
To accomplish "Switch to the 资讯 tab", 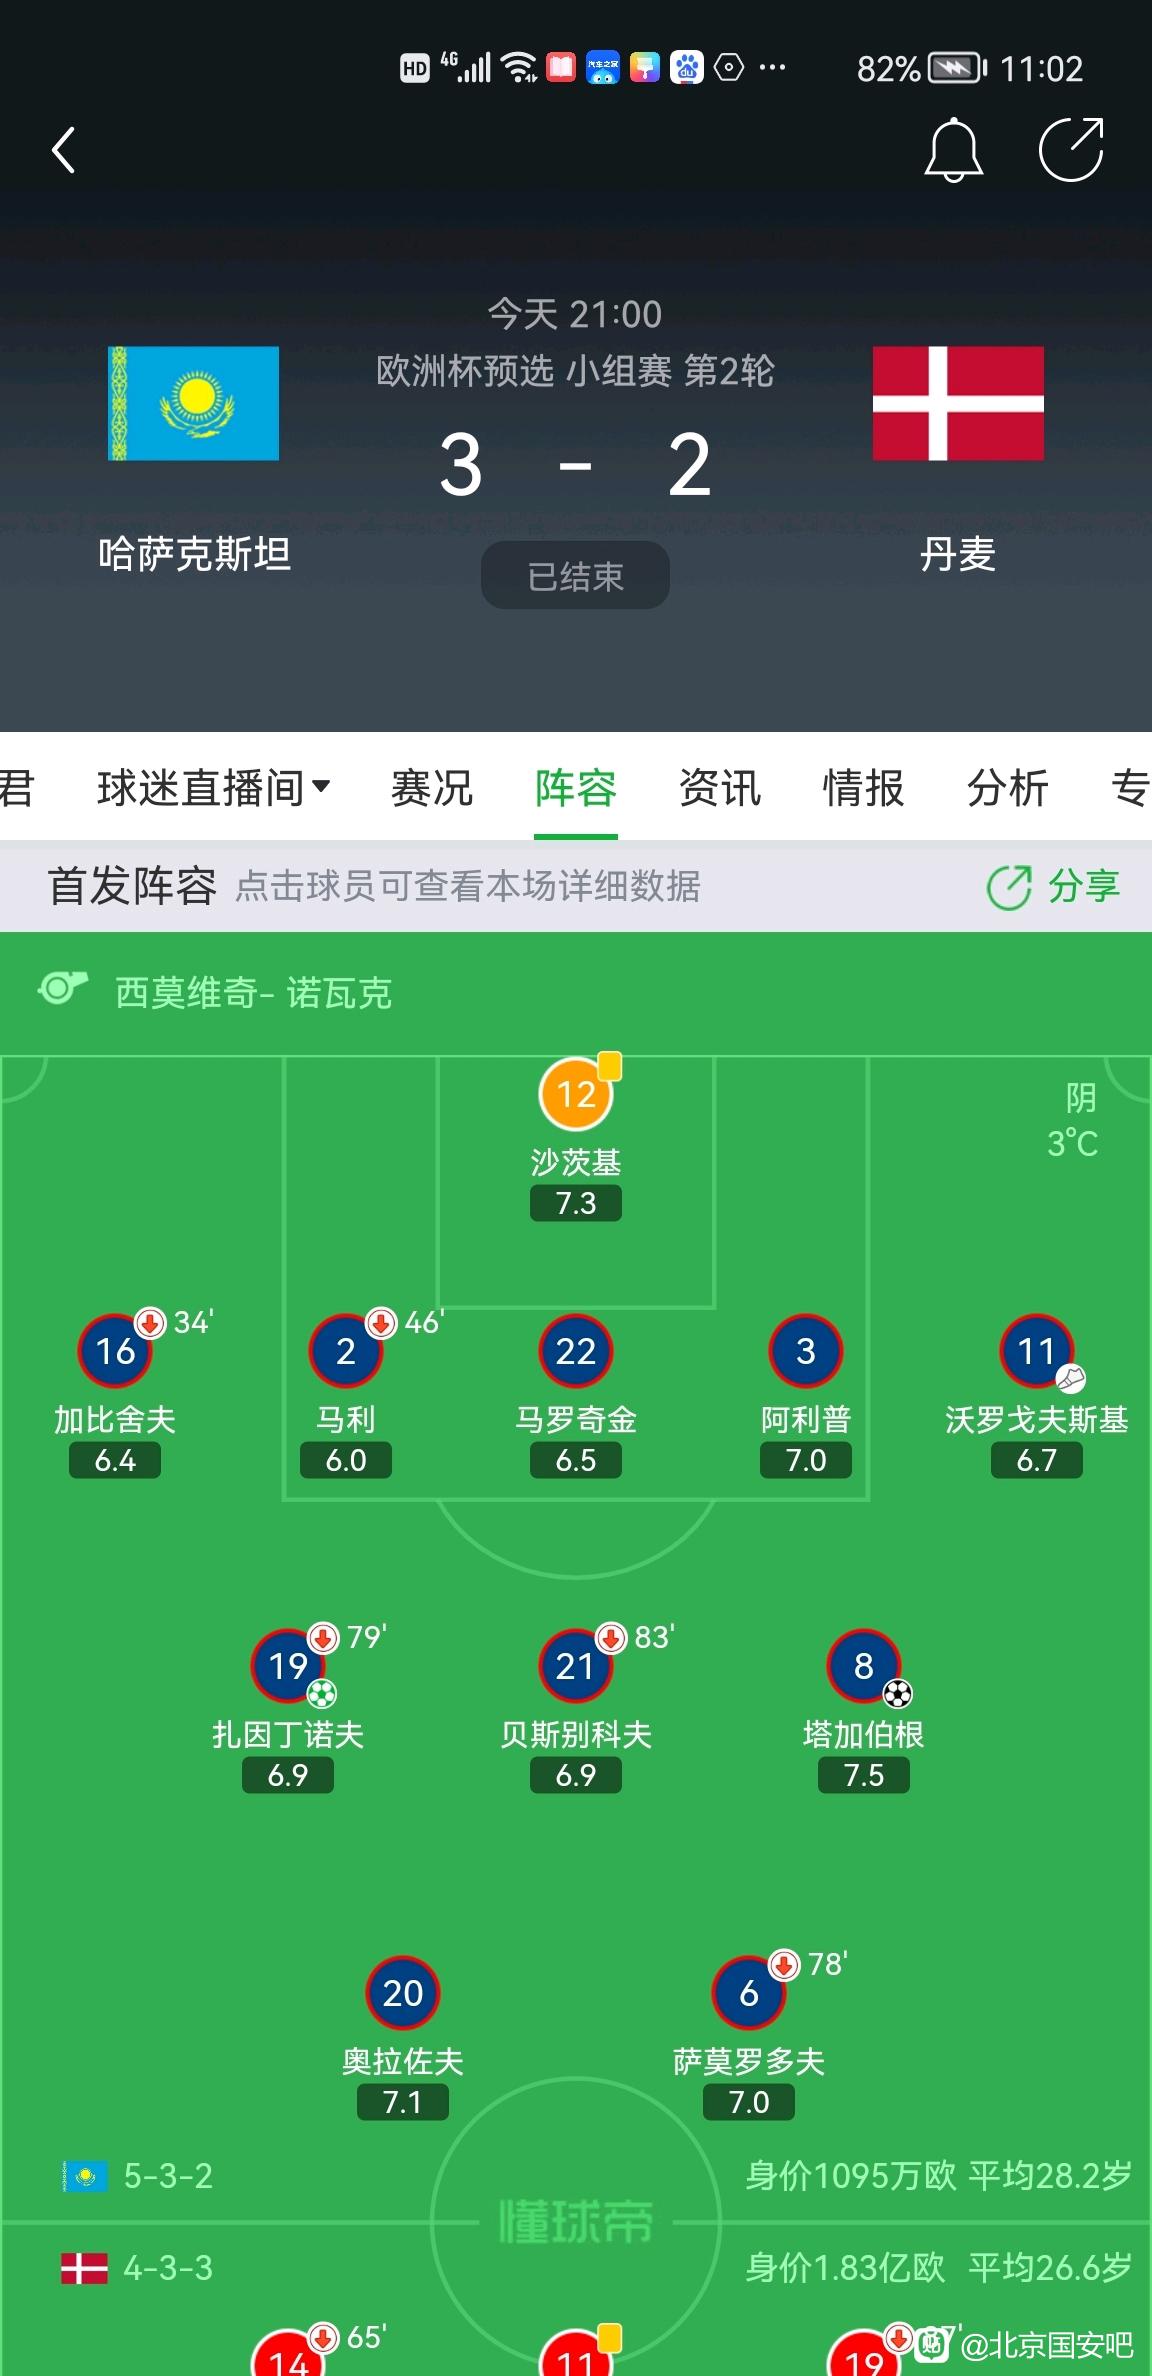I will point(720,788).
